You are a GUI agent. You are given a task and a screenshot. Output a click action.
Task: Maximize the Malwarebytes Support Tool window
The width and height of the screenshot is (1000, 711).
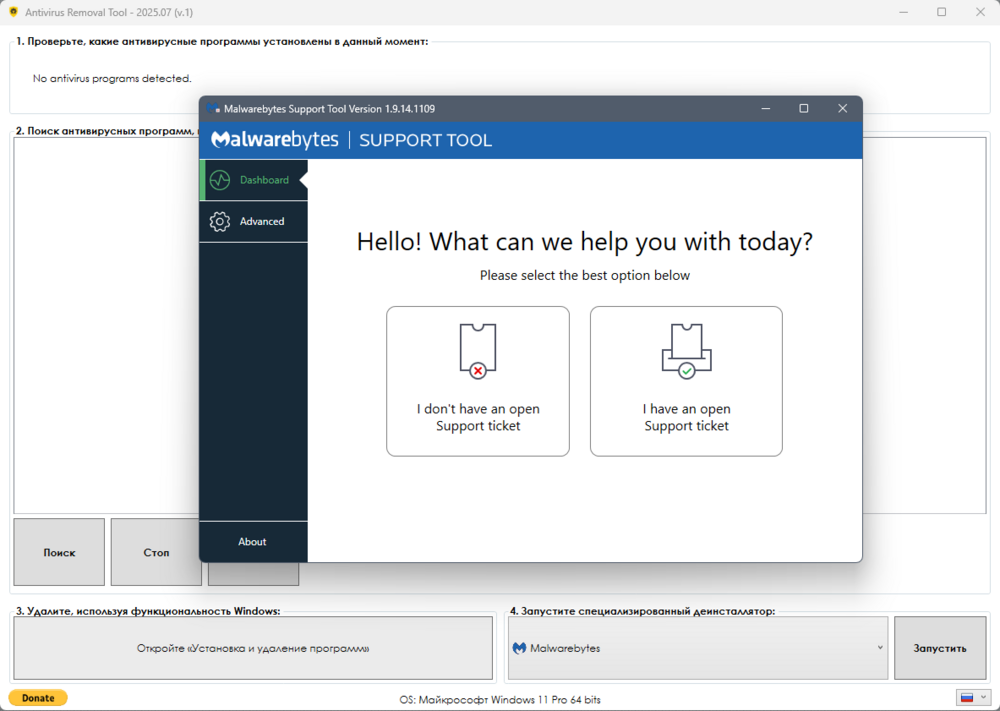coord(803,108)
